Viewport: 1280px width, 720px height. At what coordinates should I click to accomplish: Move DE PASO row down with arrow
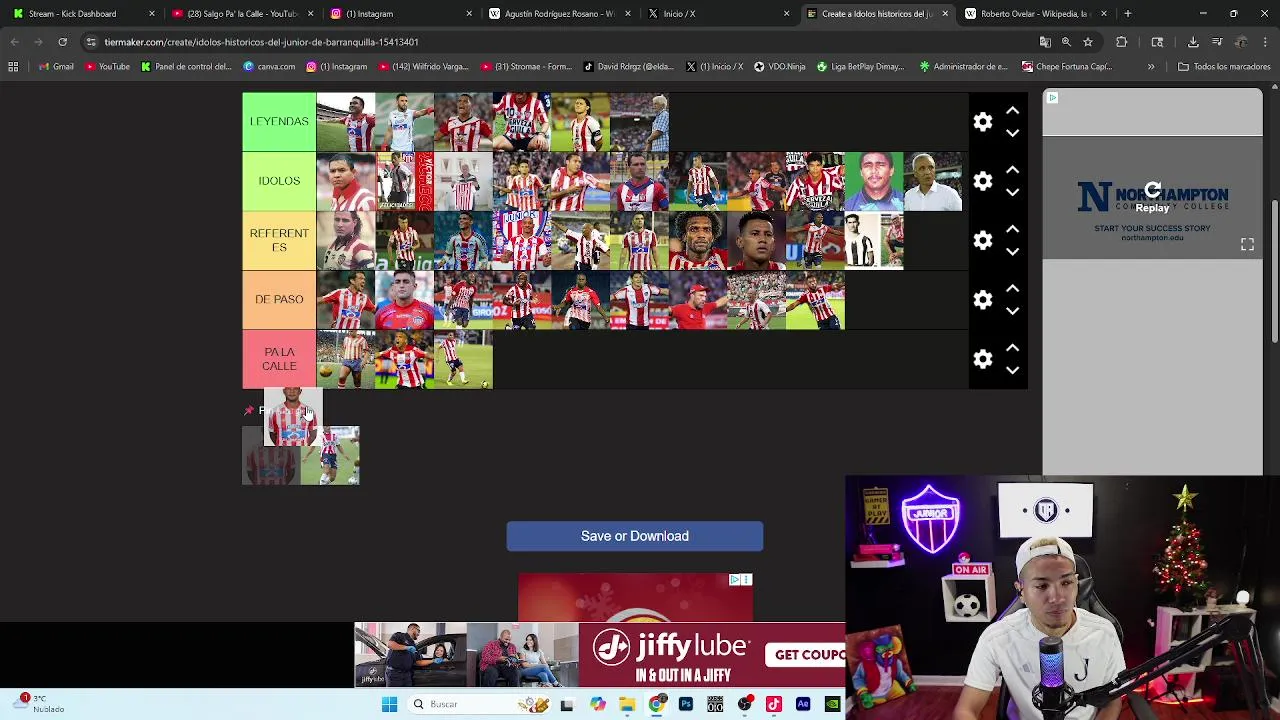point(1012,311)
